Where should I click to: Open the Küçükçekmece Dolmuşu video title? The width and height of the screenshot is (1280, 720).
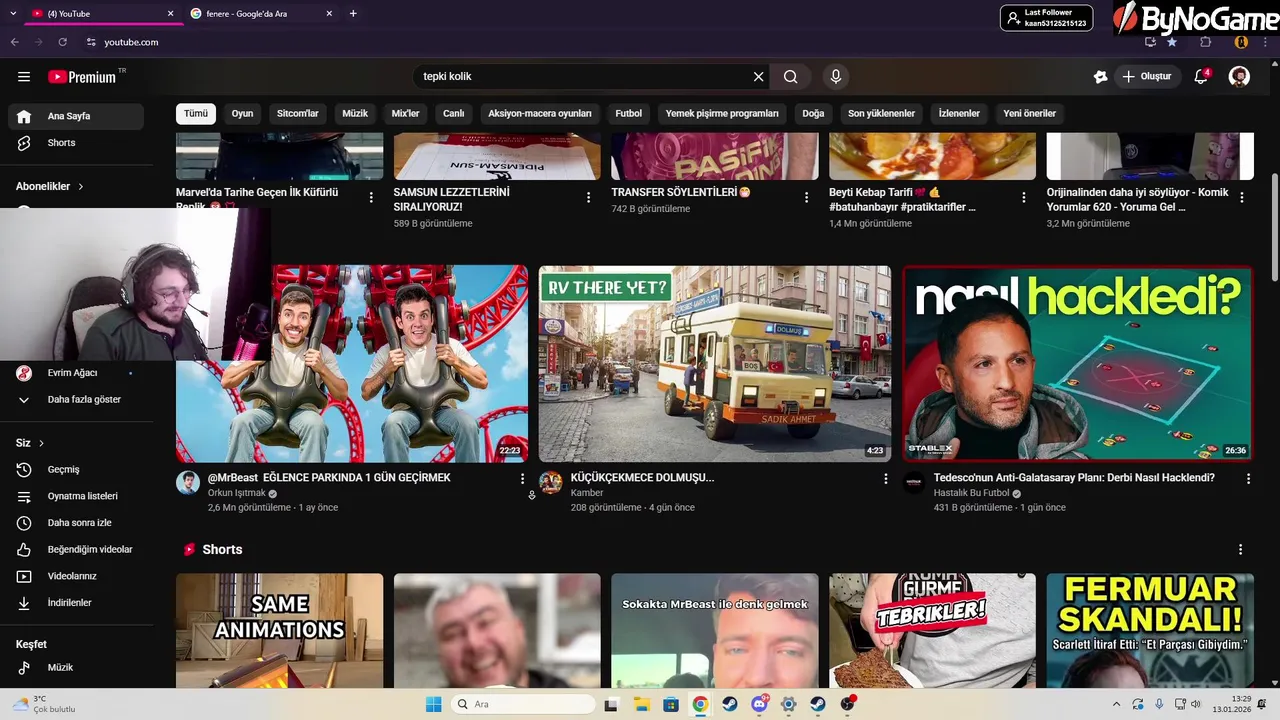pyautogui.click(x=642, y=478)
